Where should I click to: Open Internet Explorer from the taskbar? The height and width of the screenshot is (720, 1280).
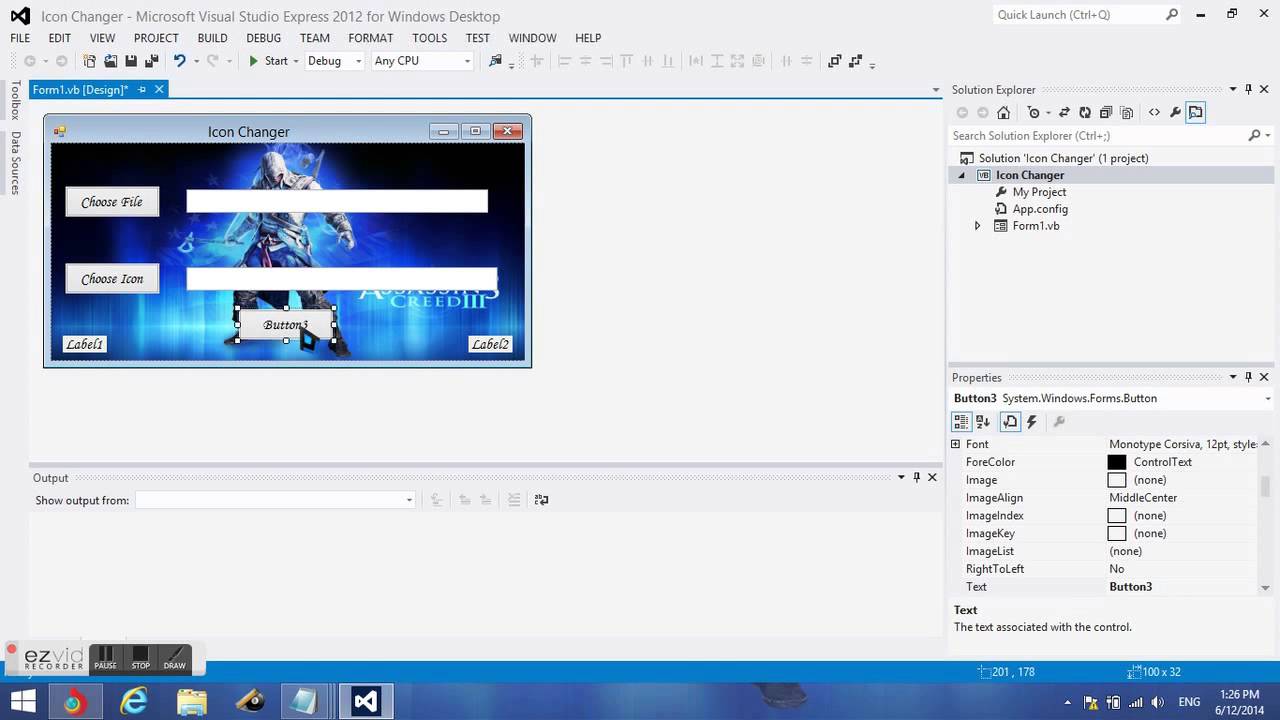click(x=132, y=702)
